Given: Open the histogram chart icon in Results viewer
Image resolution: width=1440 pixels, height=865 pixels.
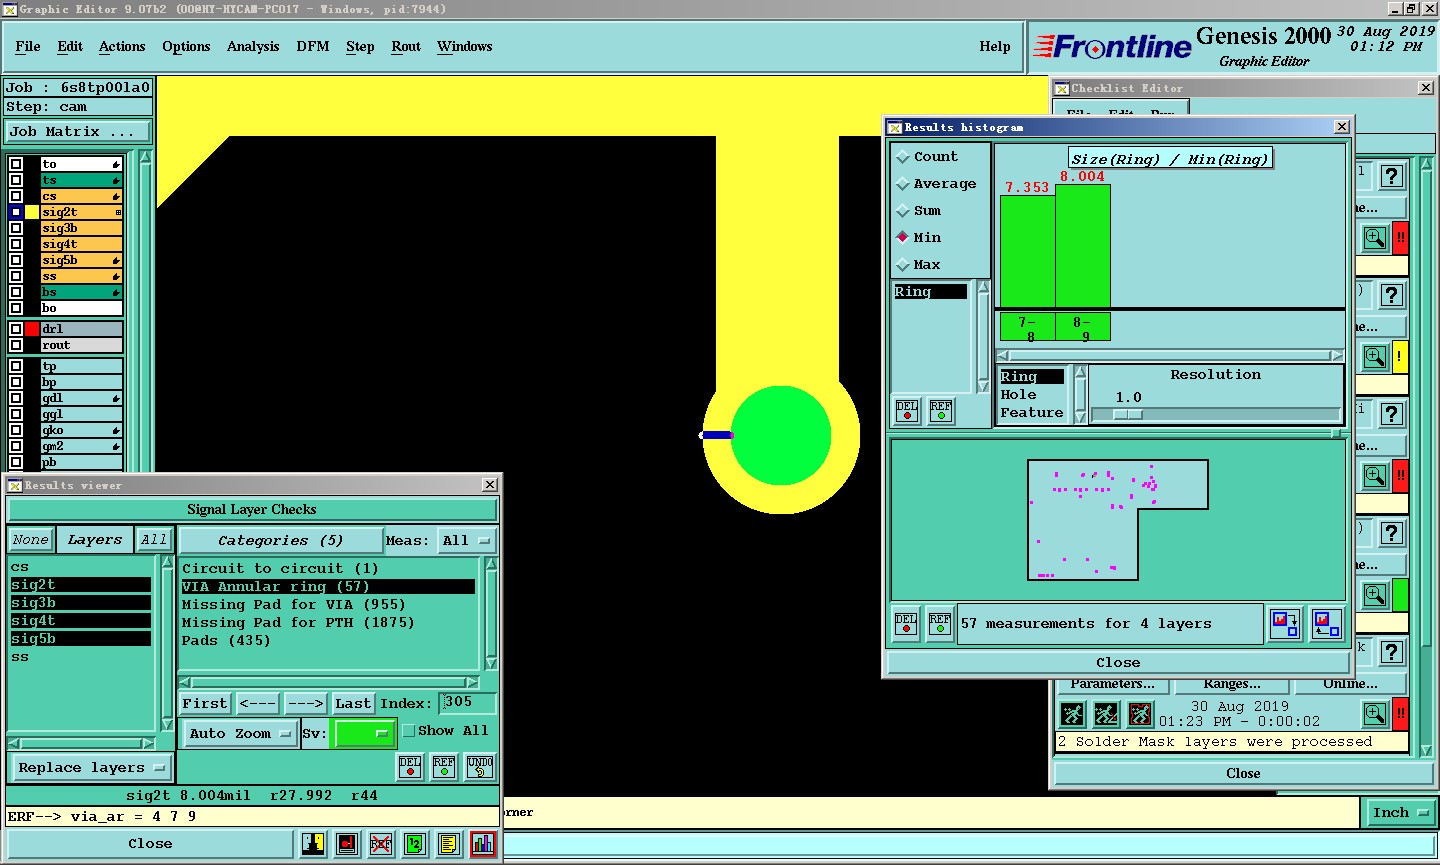Looking at the screenshot, I should pos(482,844).
